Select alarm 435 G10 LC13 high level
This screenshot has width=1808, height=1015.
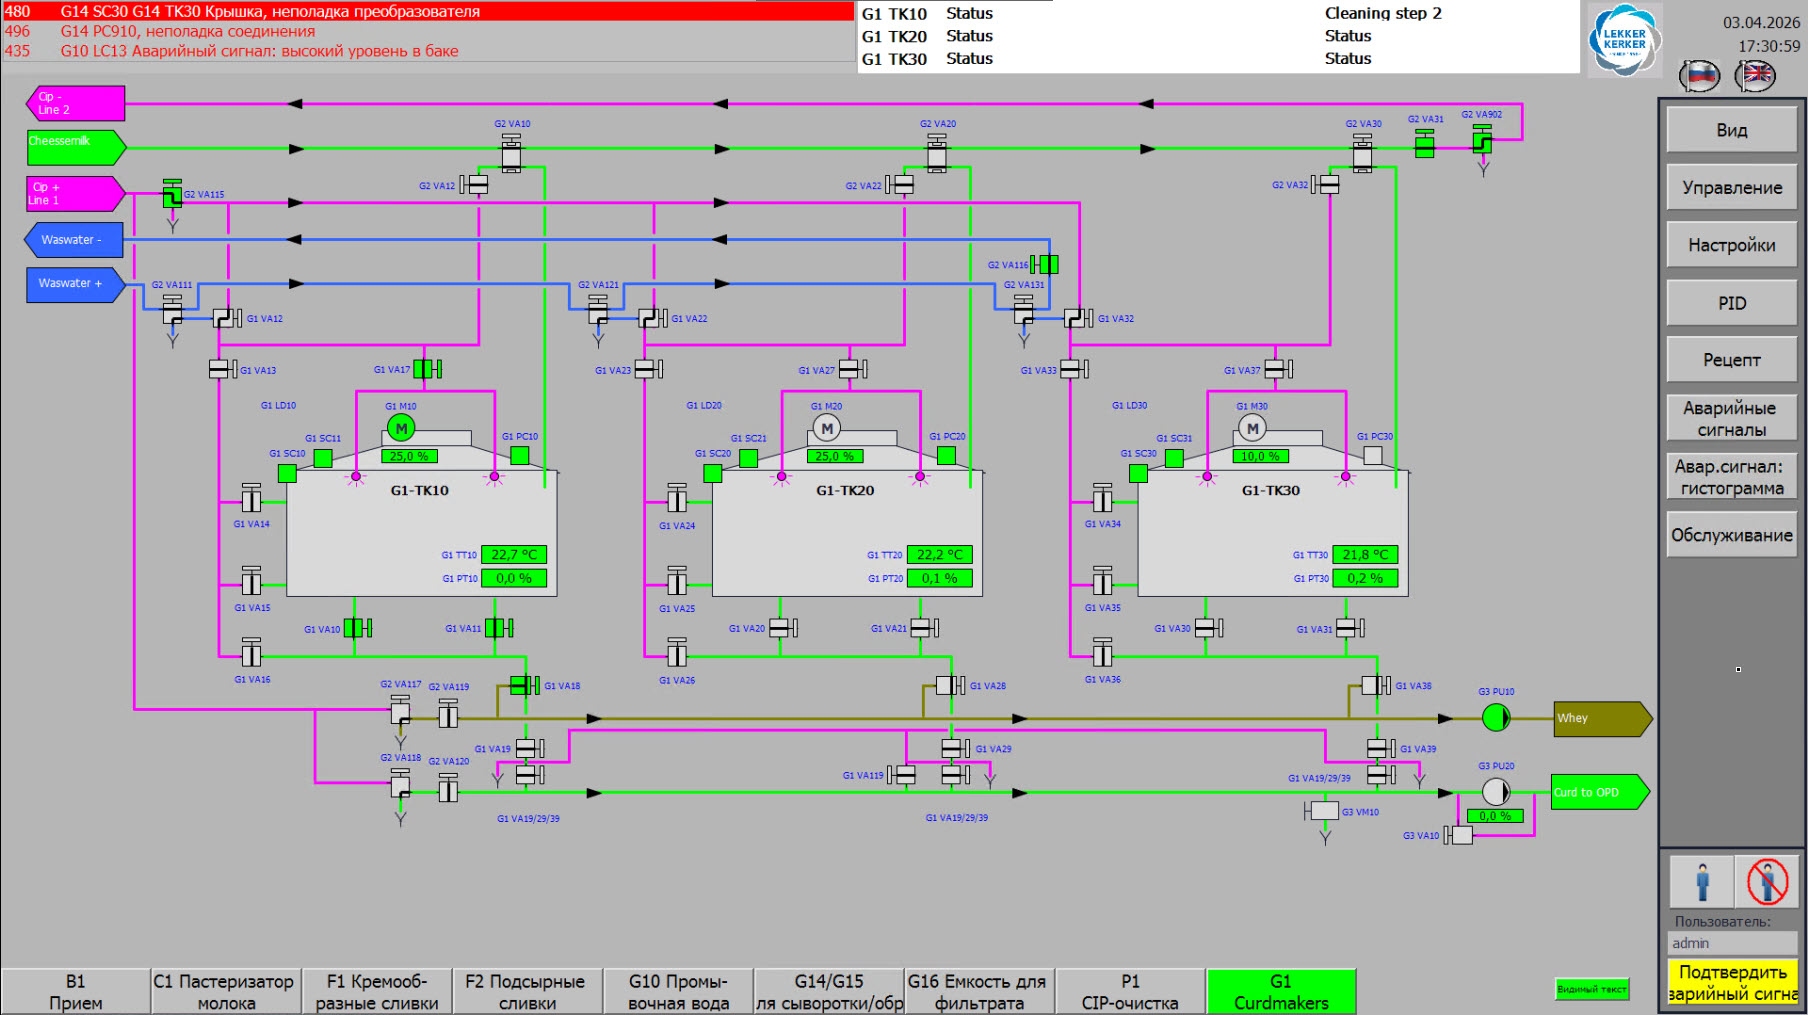tap(427, 51)
